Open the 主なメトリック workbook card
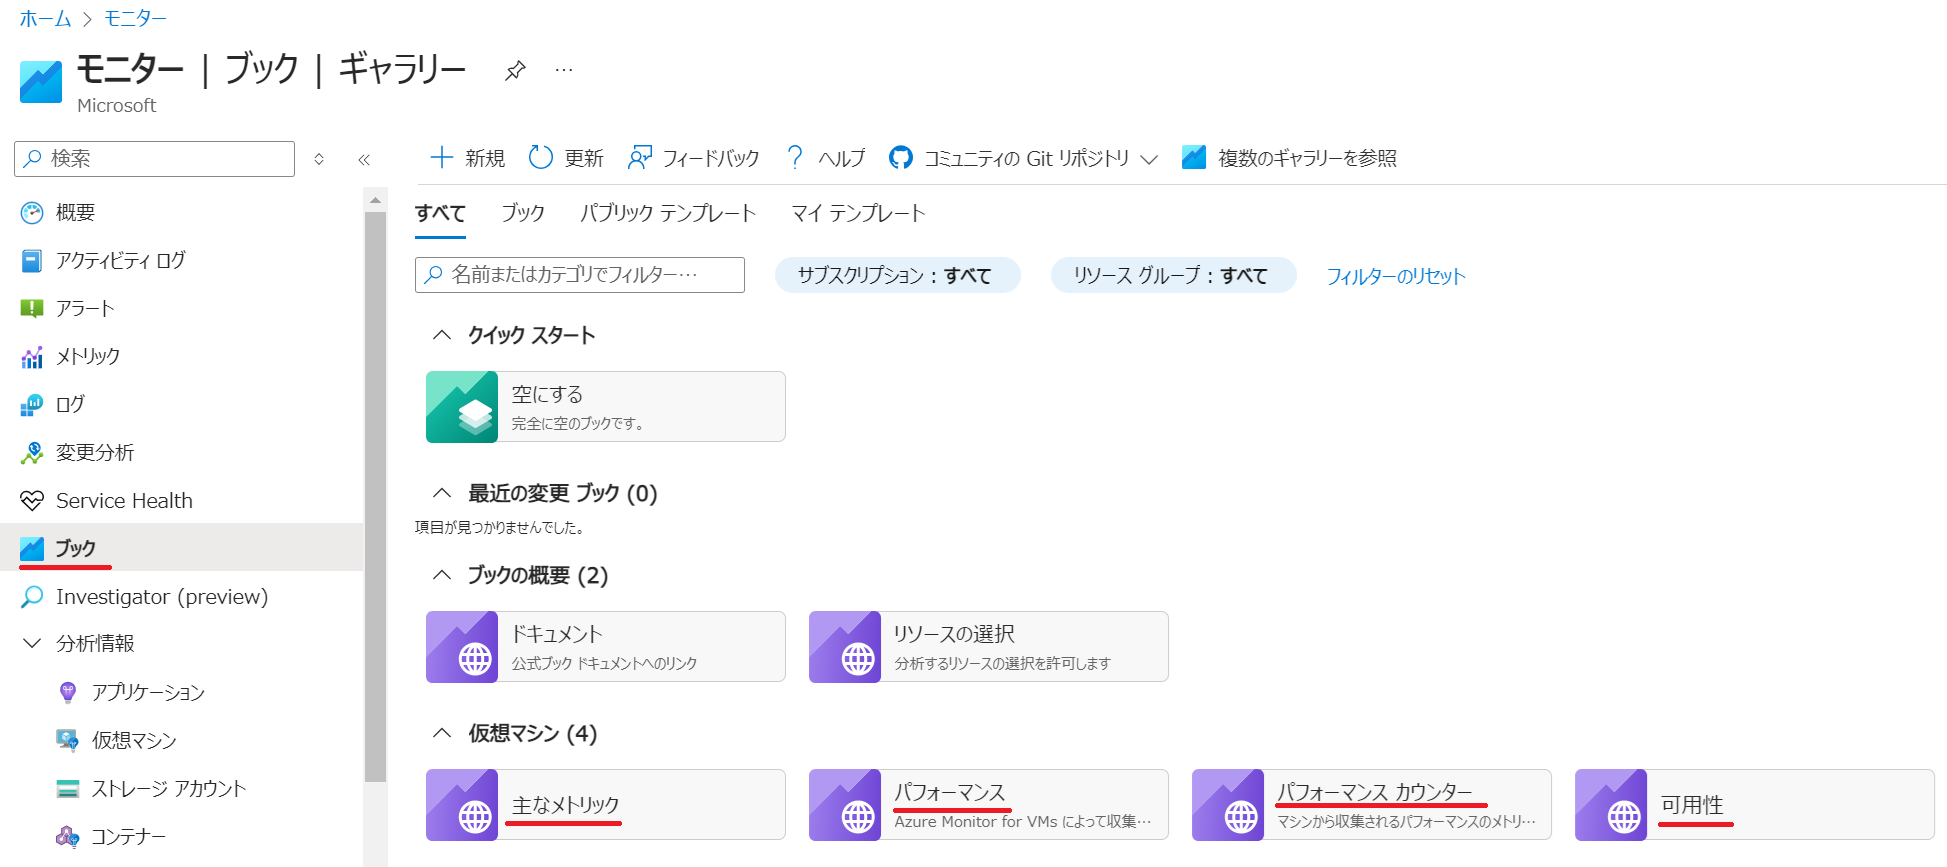 (606, 805)
